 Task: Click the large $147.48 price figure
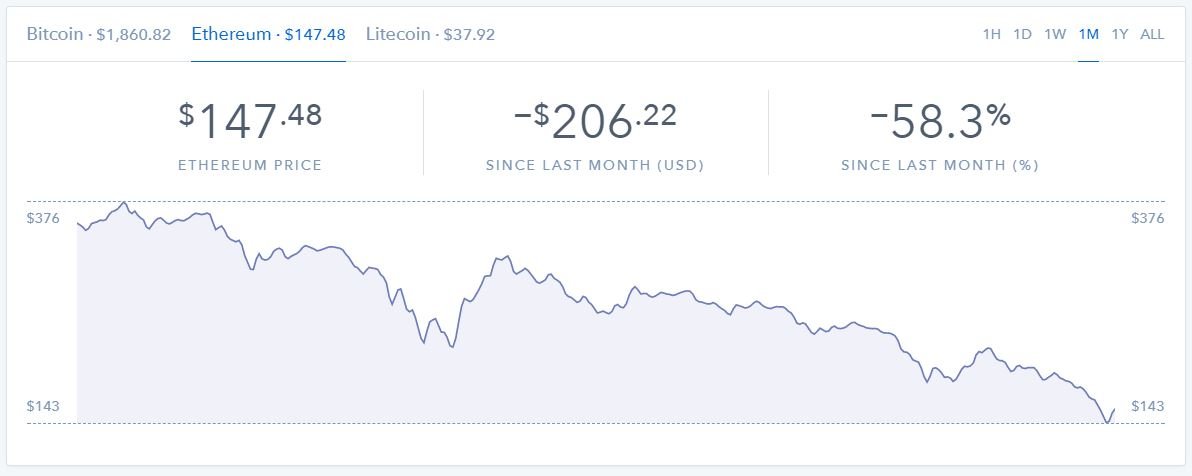coord(250,121)
